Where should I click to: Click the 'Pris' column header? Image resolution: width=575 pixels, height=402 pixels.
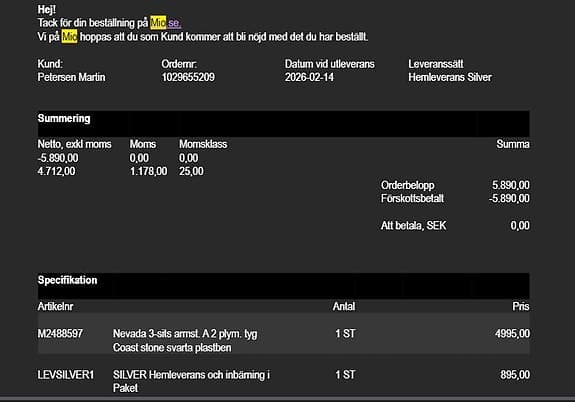521,306
